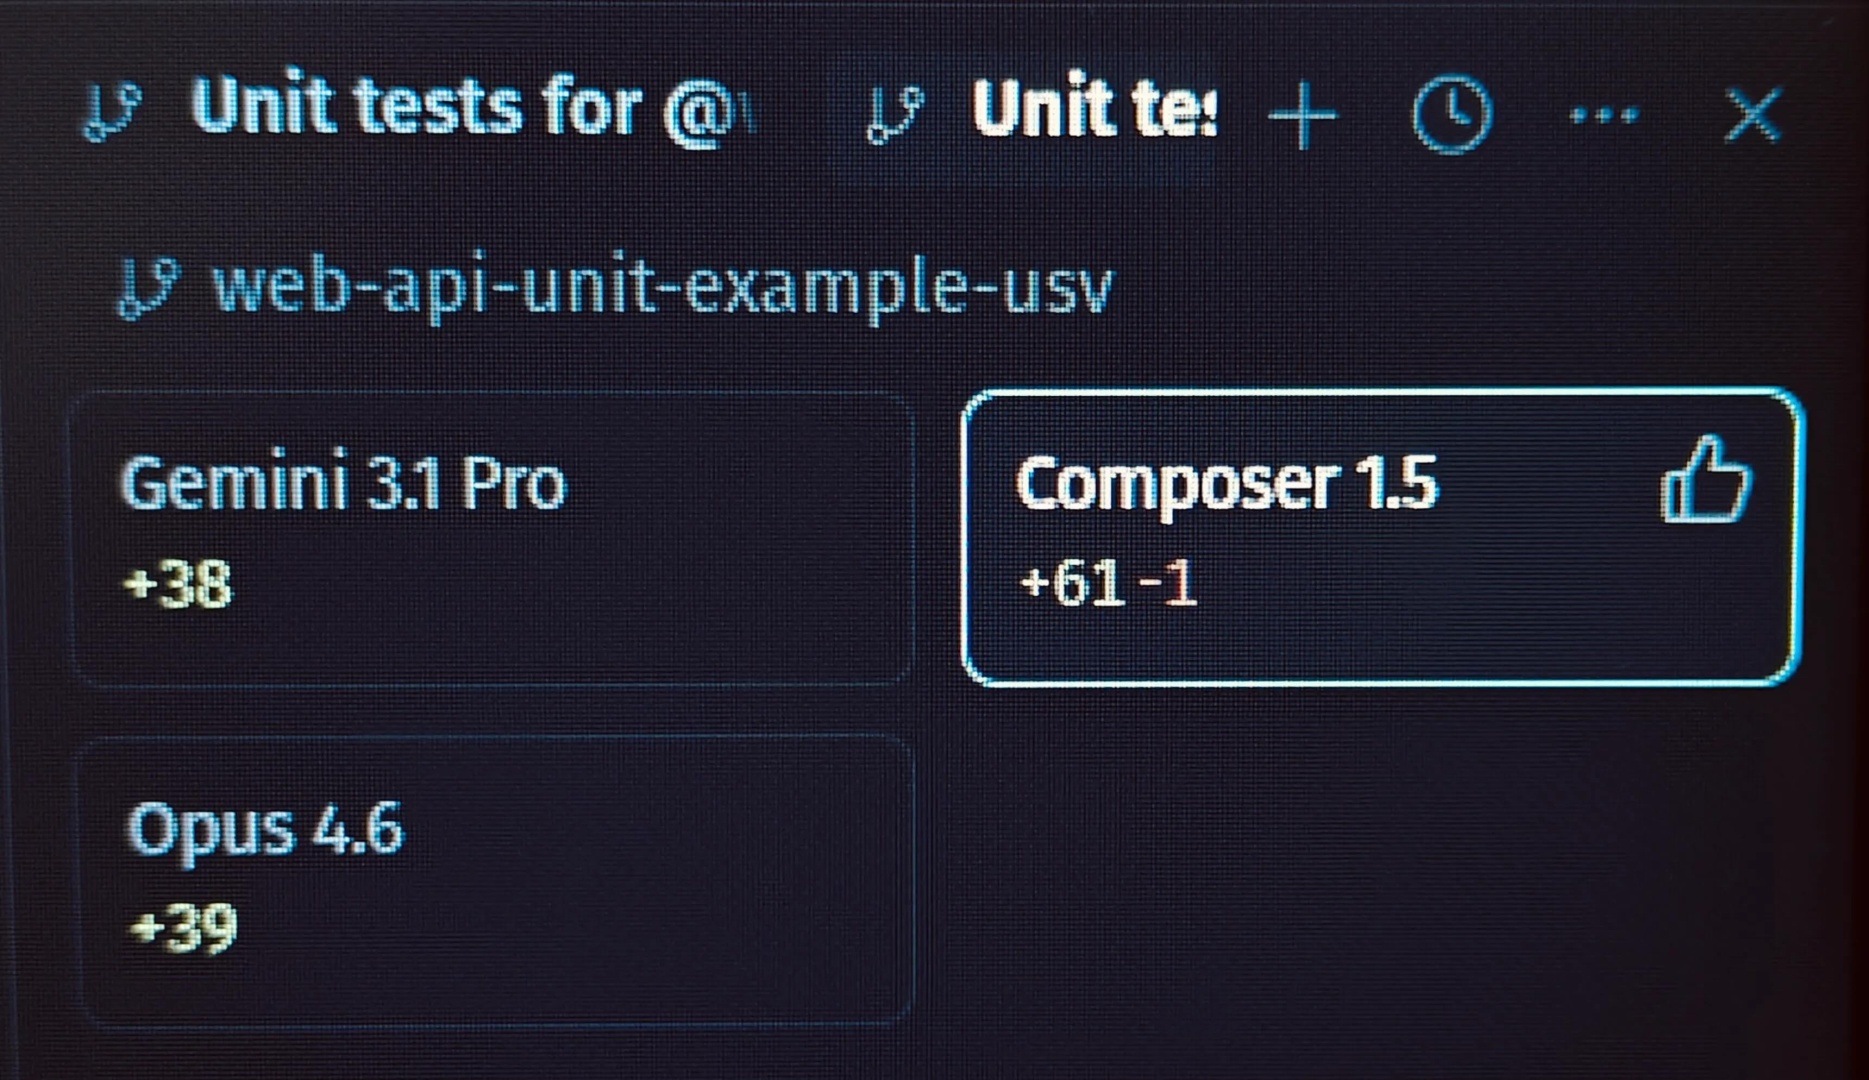The width and height of the screenshot is (1869, 1080).
Task: Select the truncated second "Unit te" tab
Action: pyautogui.click(x=1093, y=108)
